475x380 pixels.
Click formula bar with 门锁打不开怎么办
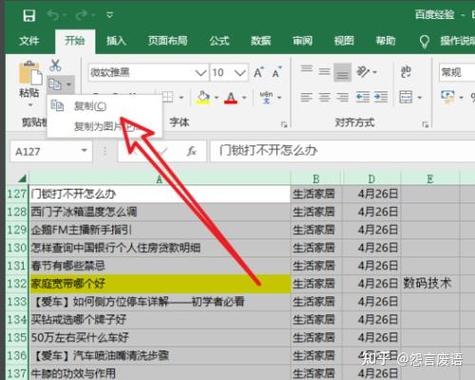342,151
